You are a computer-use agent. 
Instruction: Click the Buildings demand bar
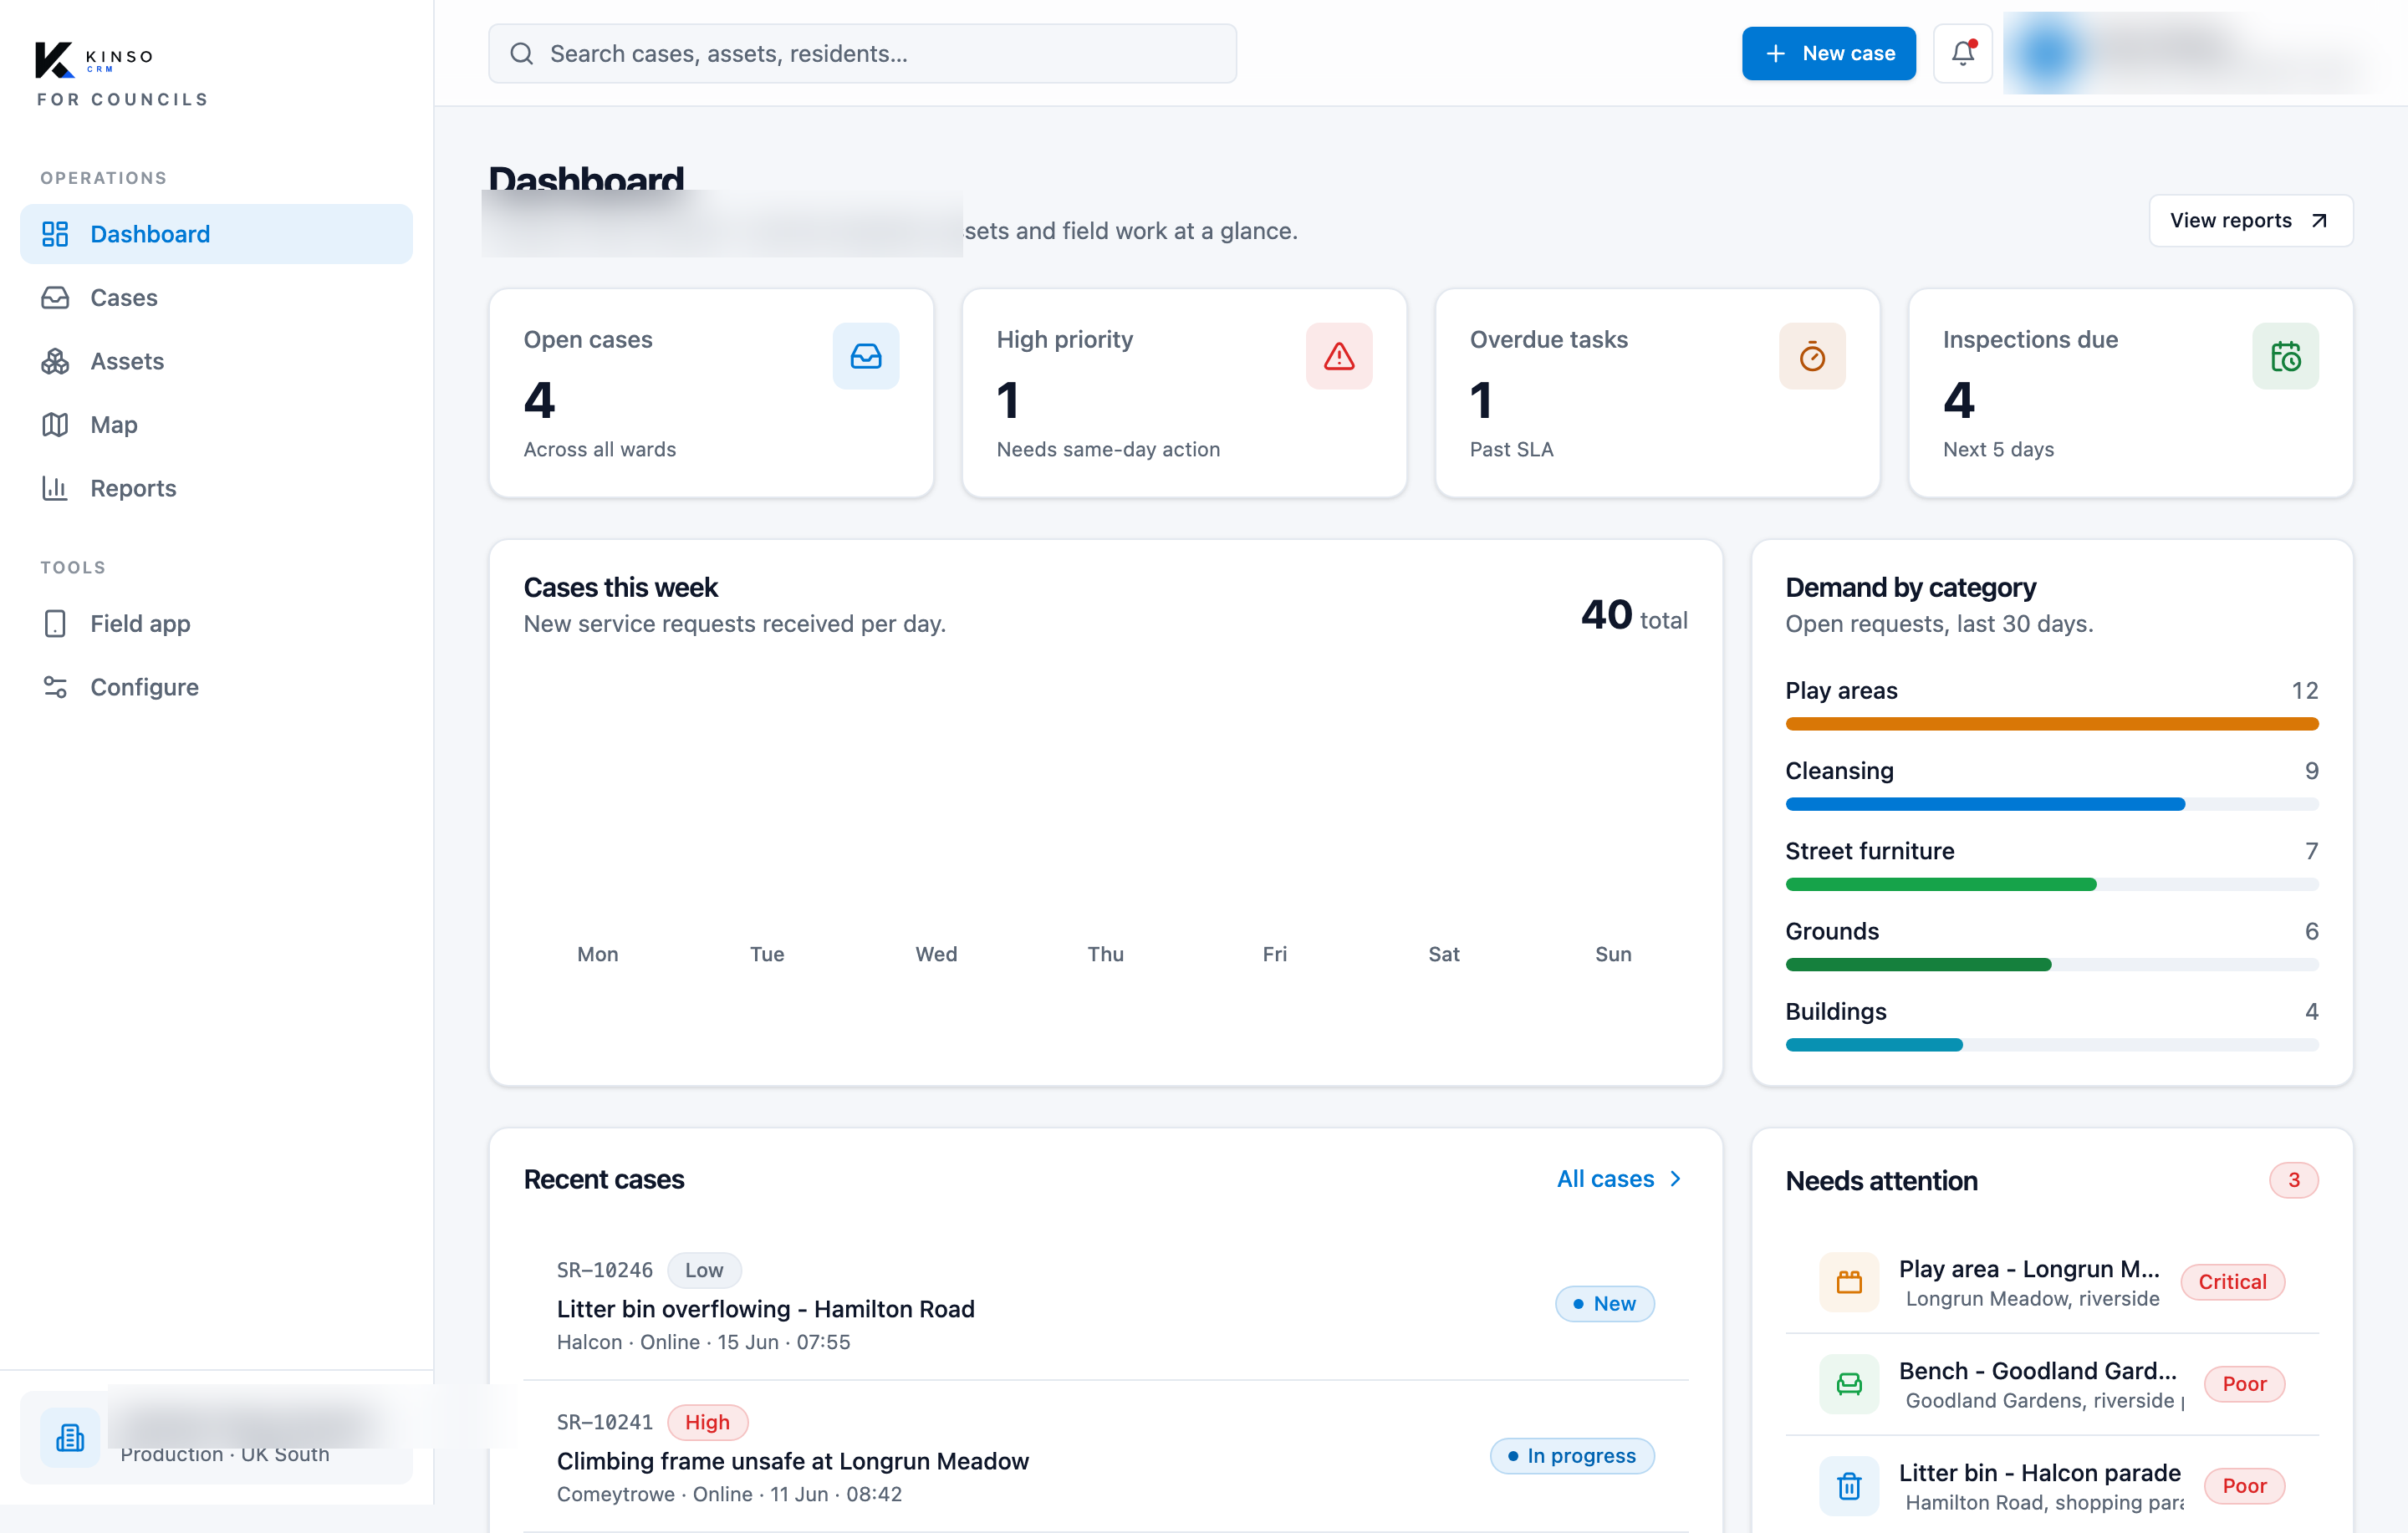click(2051, 1044)
